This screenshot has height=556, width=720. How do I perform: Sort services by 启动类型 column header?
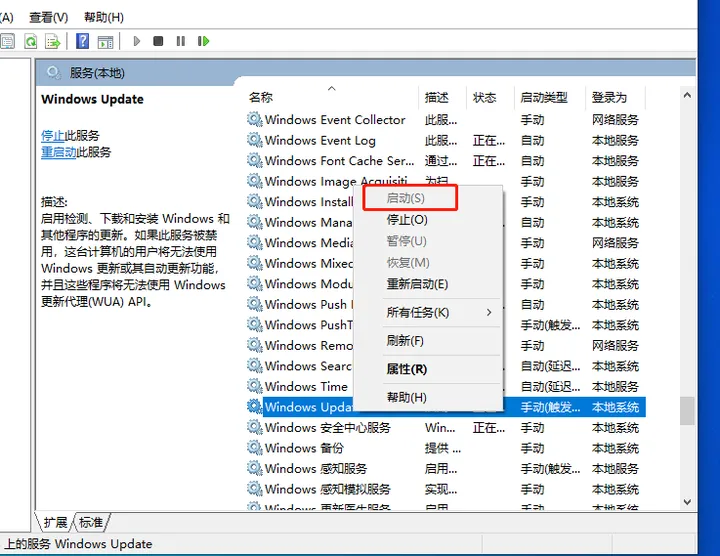[544, 97]
